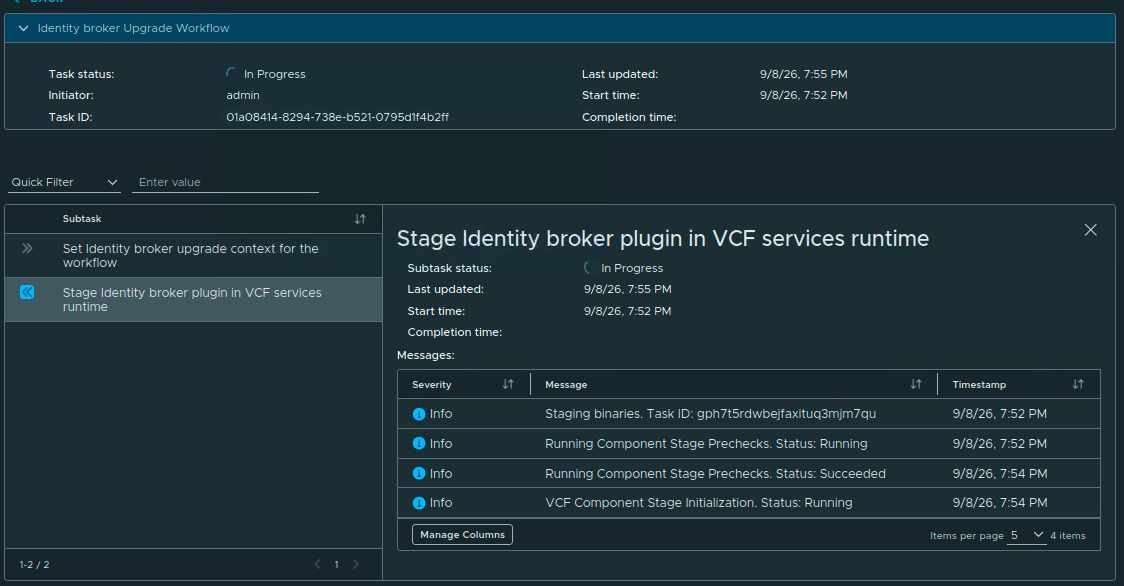Select message Prechecks Status: Running

(706, 443)
